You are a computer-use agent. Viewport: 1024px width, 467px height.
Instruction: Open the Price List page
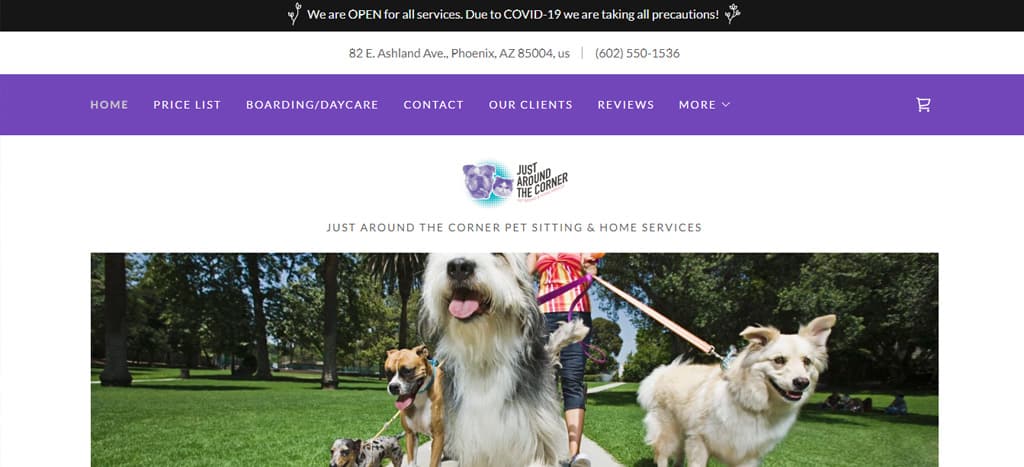point(187,105)
